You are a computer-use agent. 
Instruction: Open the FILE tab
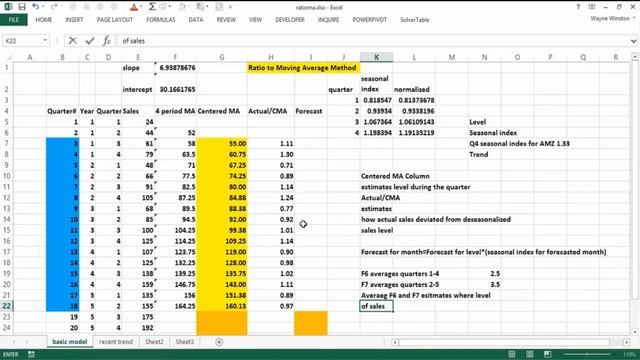[13, 20]
